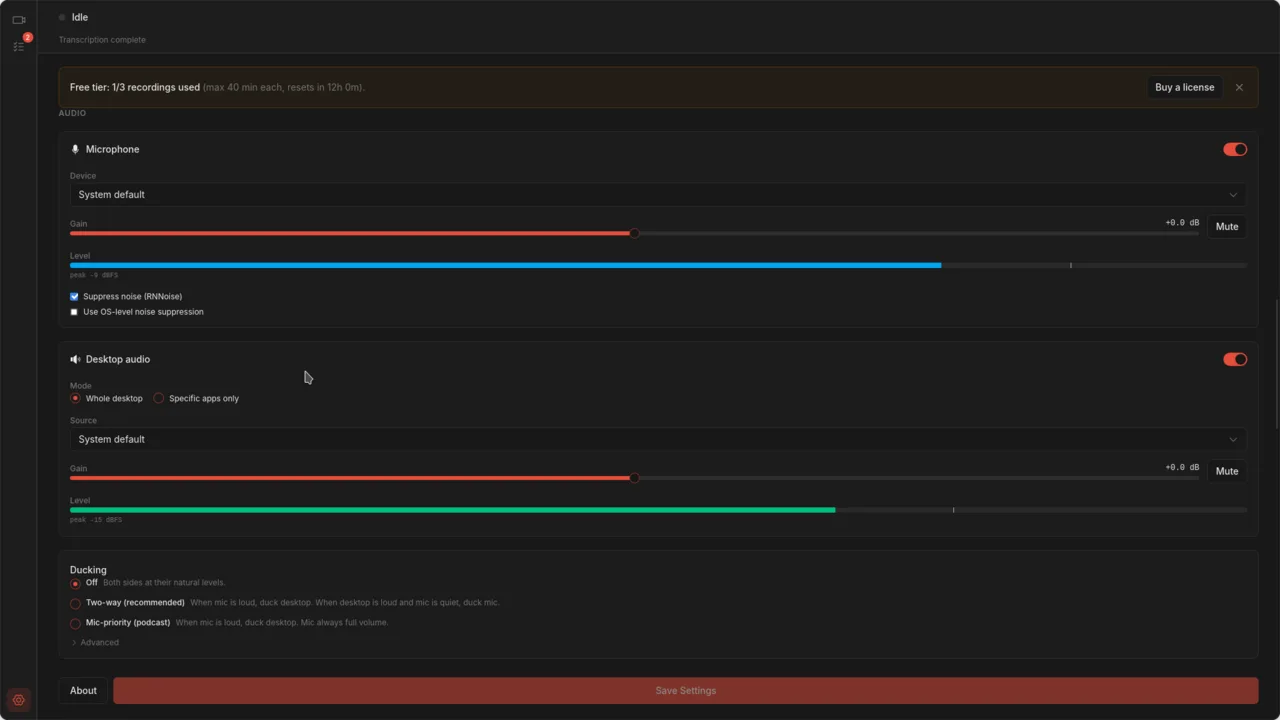Screen dimensions: 1280x720
Task: Click the page vertical scrollbar
Action: [x=1276, y=365]
